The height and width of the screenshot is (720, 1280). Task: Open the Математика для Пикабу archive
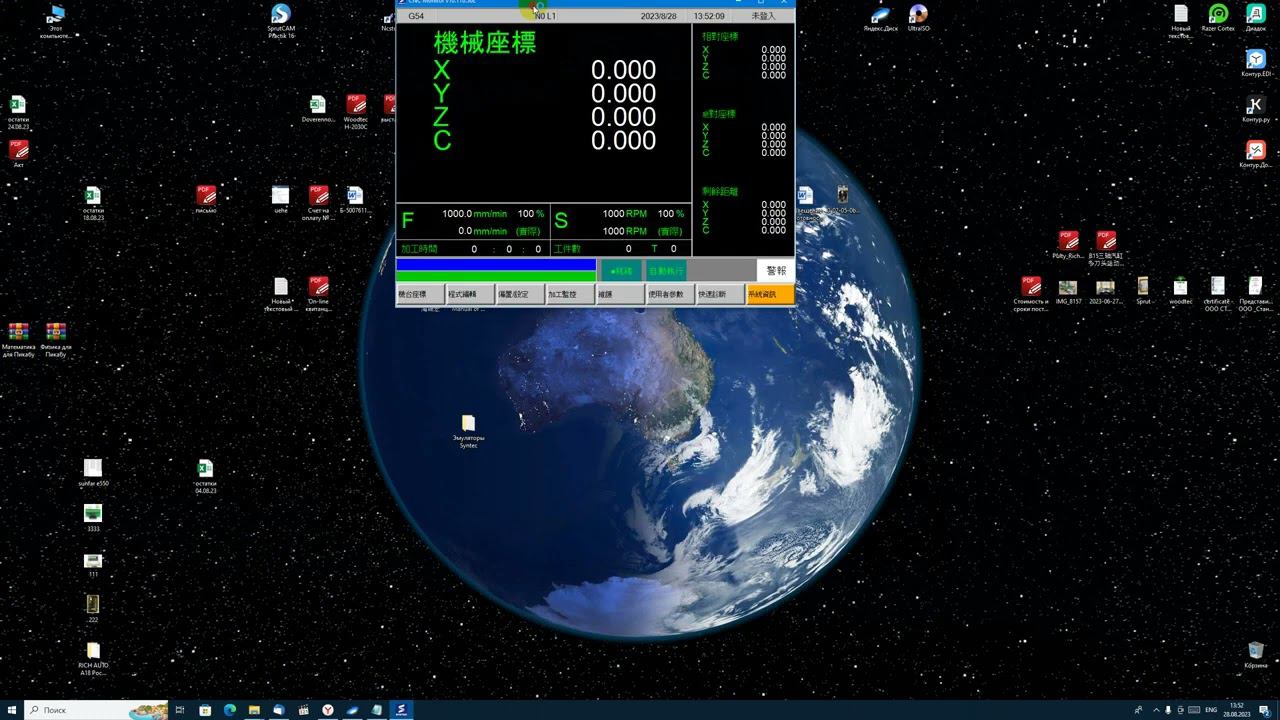coord(18,339)
